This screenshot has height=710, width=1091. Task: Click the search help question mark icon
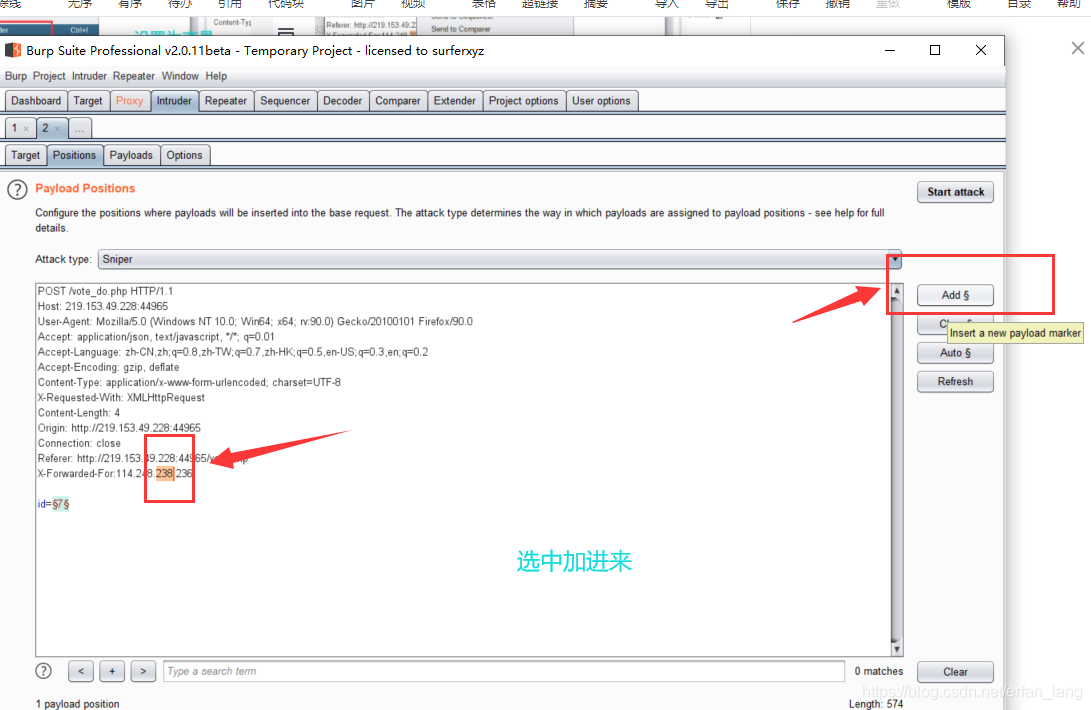click(43, 671)
